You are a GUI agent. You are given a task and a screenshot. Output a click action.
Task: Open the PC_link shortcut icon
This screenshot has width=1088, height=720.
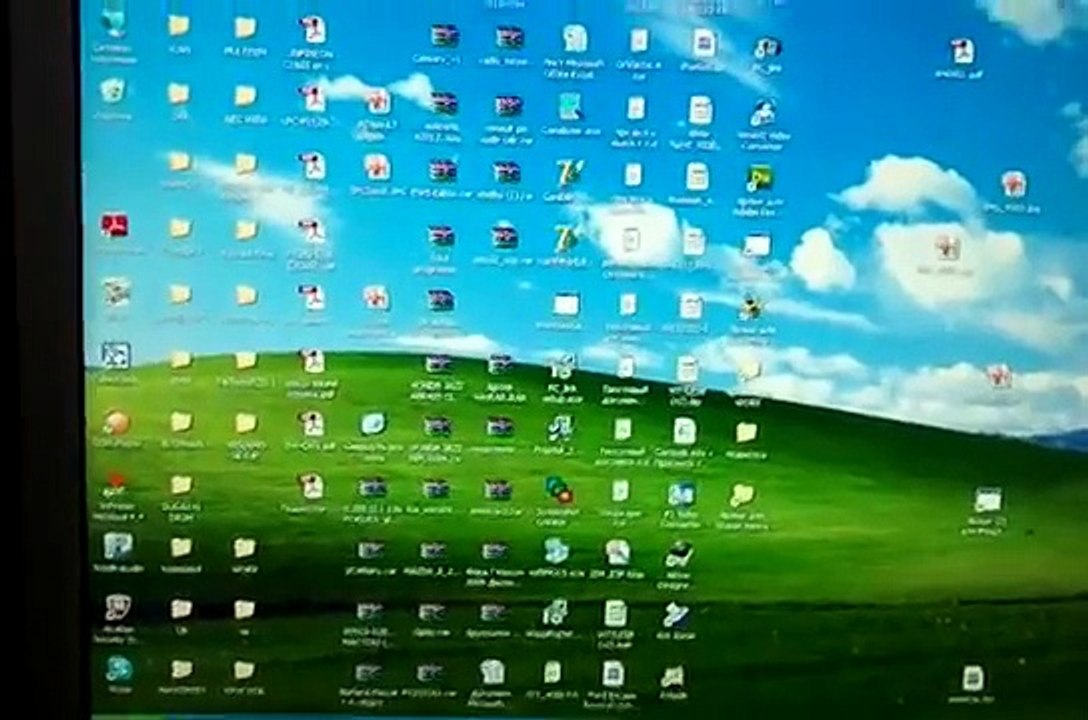(765, 47)
